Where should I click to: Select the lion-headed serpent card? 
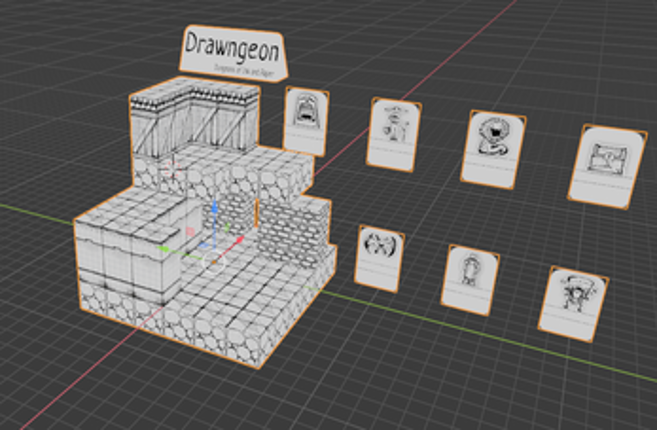pyautogui.click(x=493, y=150)
